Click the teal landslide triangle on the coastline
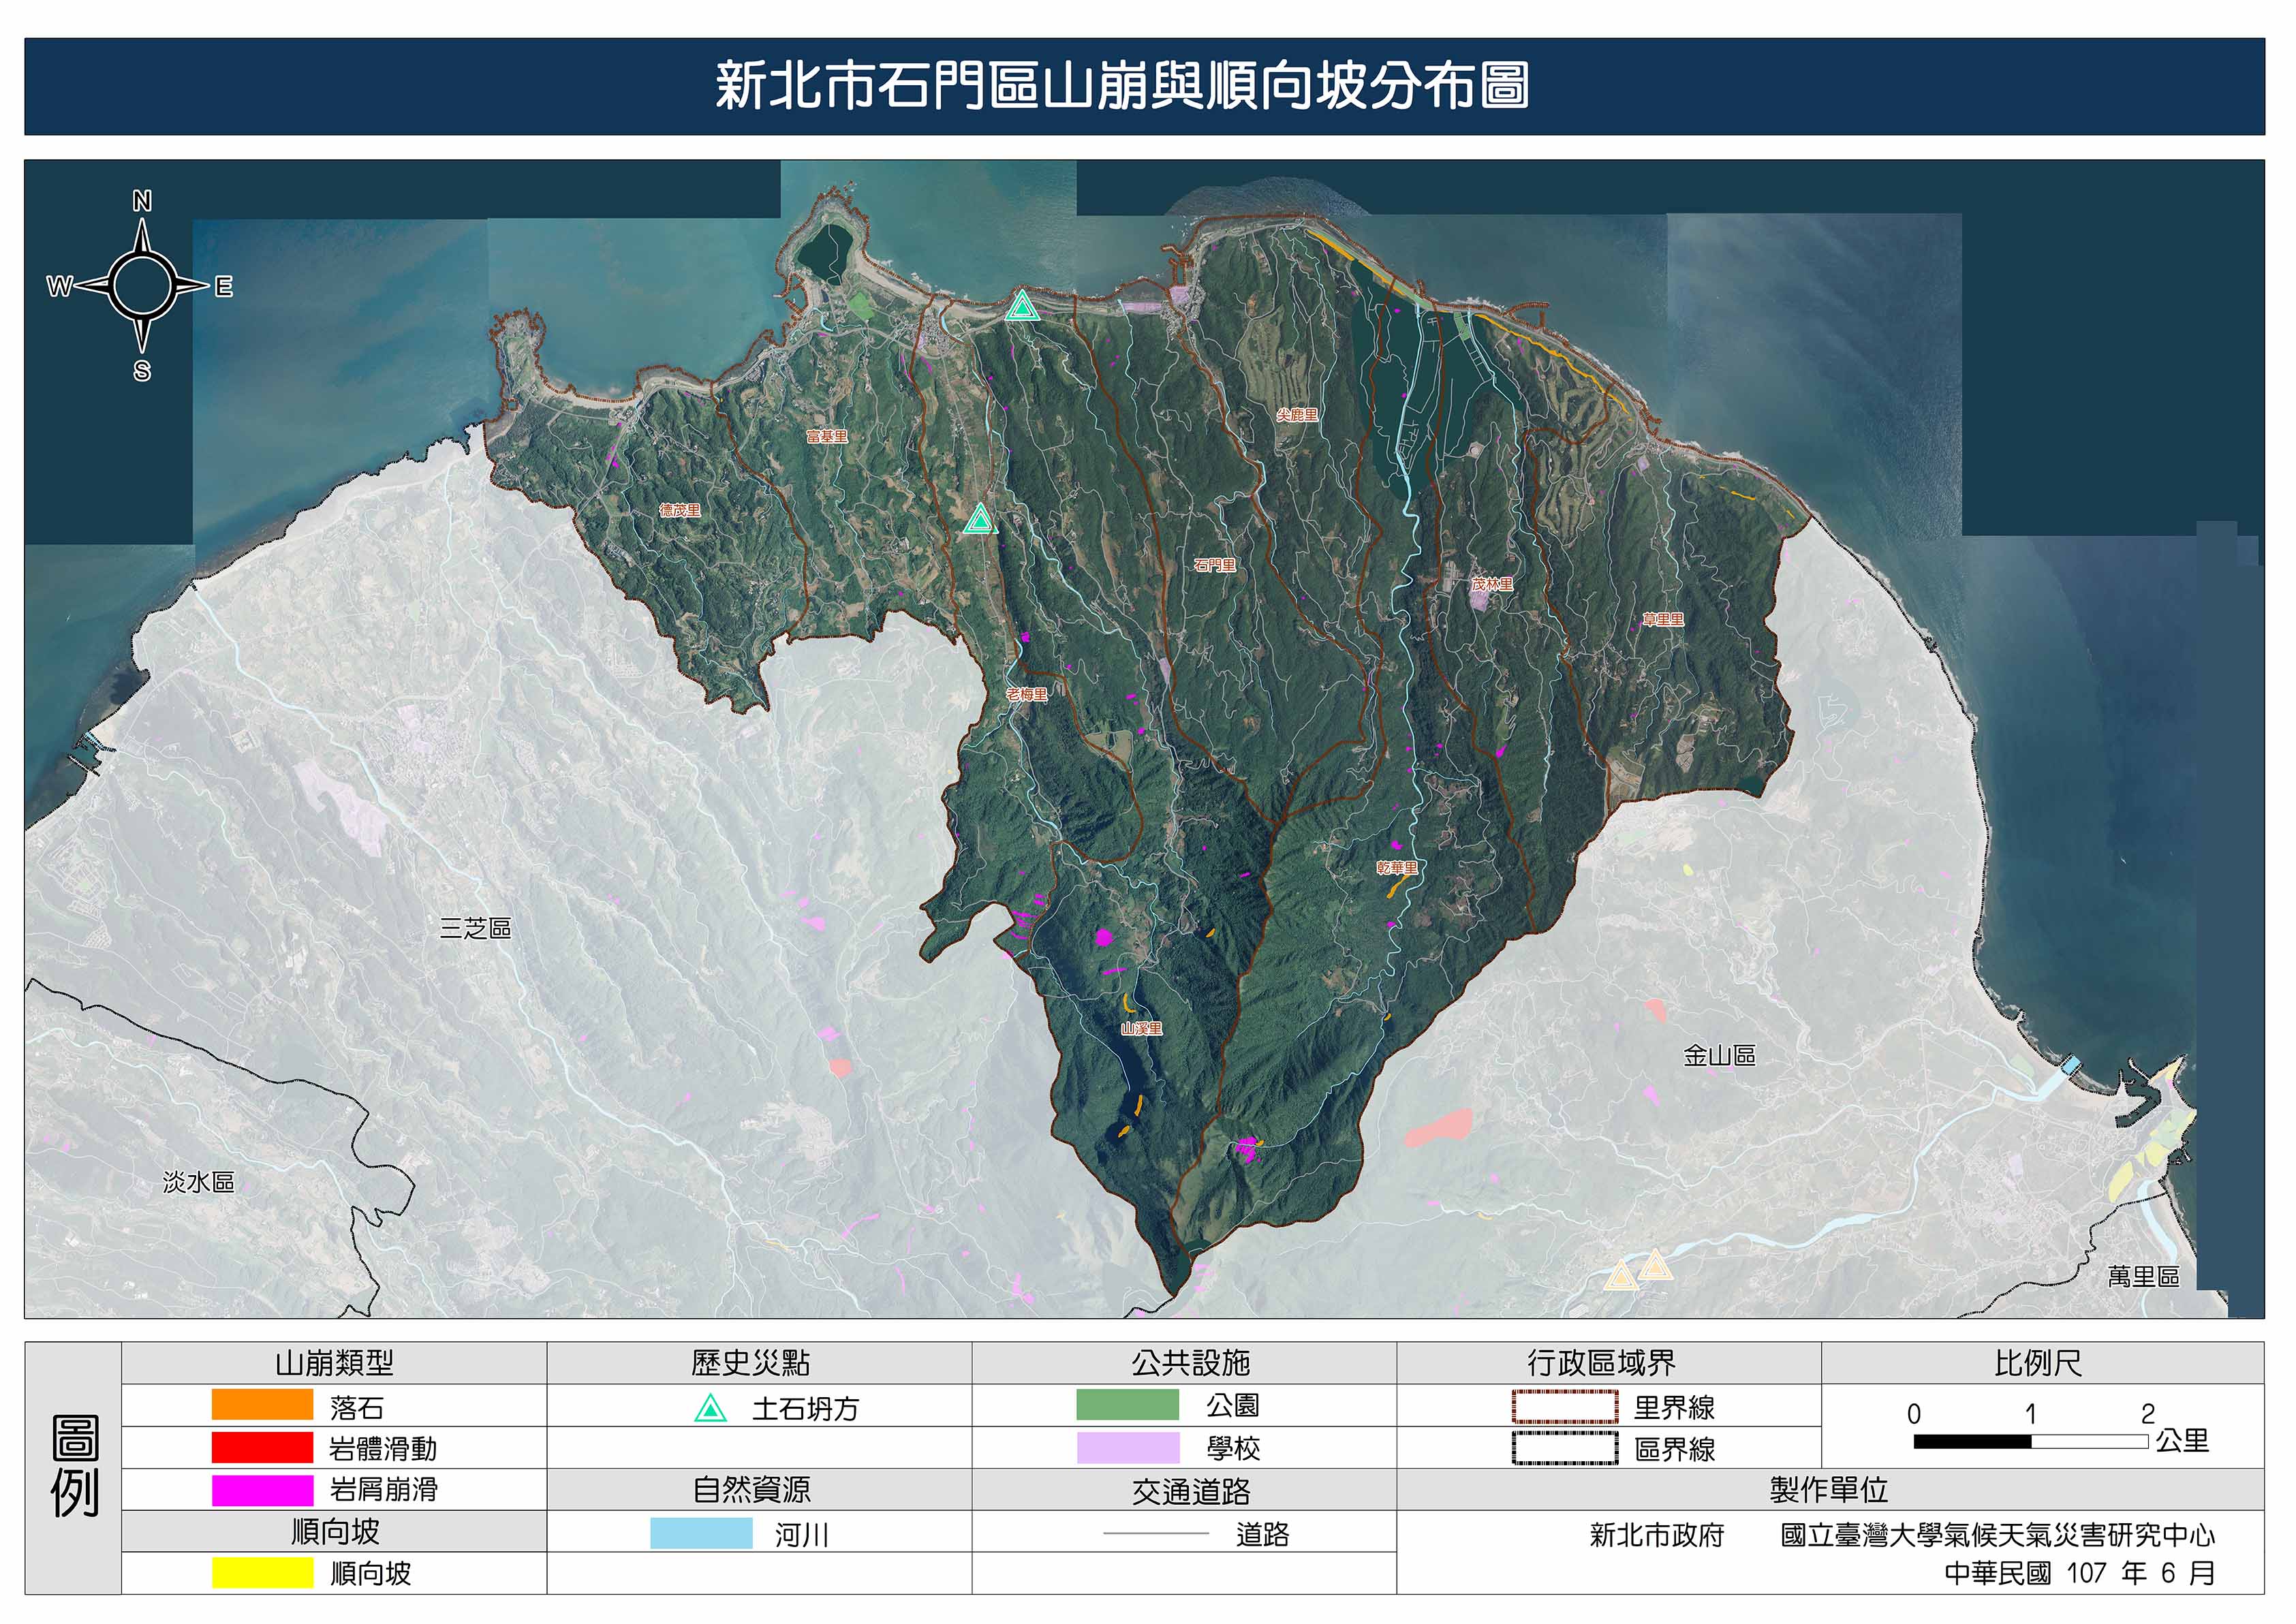This screenshot has width=2296, height=1624. (1021, 306)
